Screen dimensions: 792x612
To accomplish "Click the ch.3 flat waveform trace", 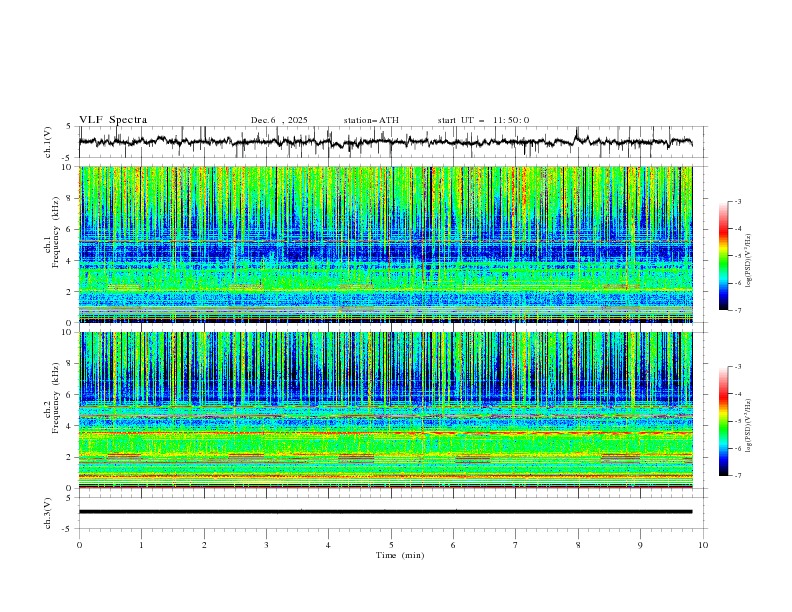I will pos(385,512).
